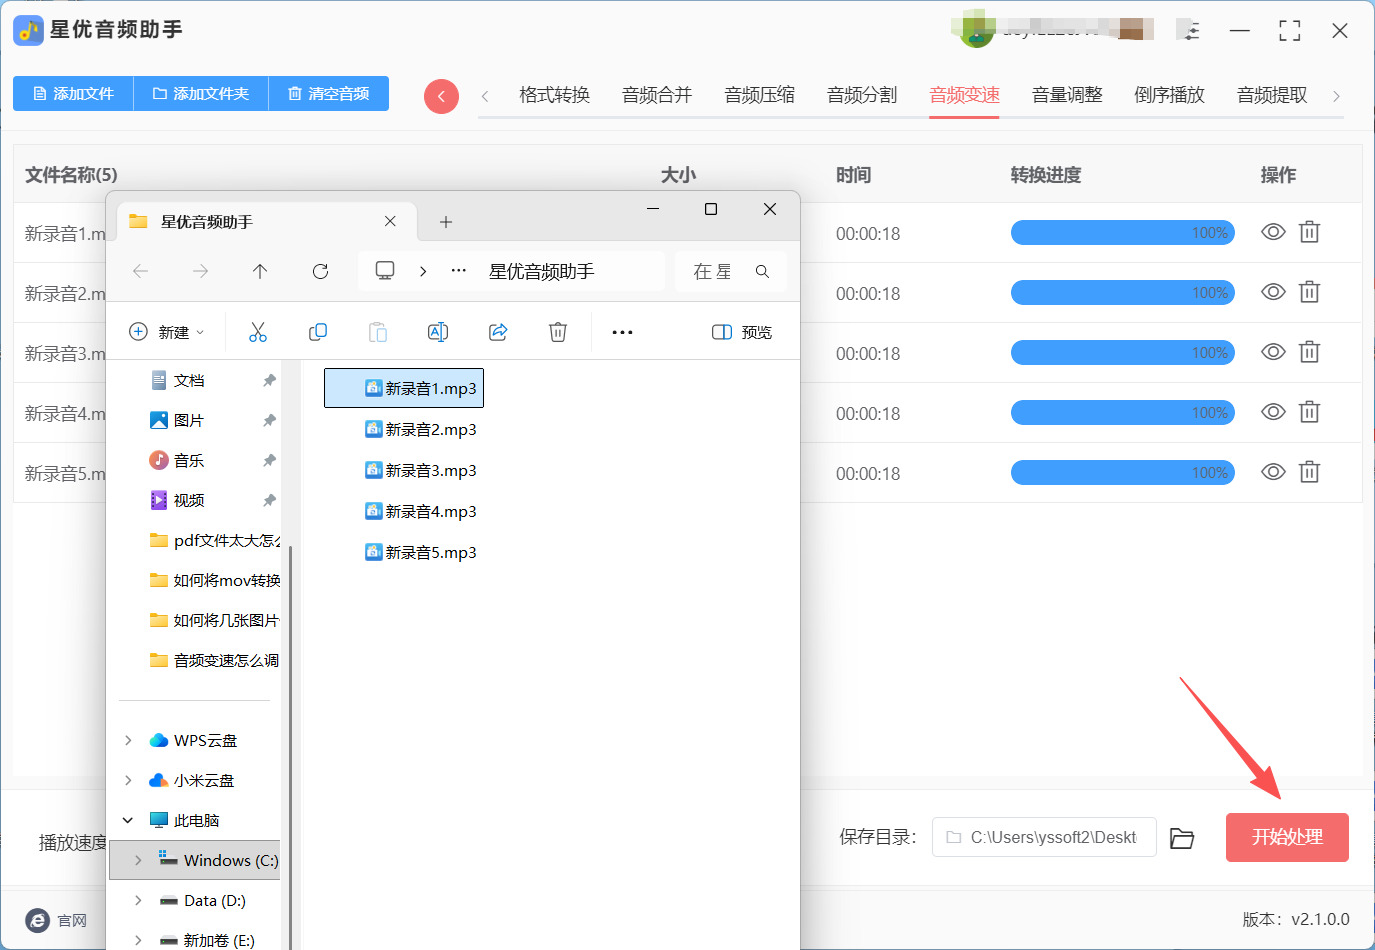Toggle the Explorer preview pane (预览)
1375x950 pixels.
click(x=742, y=332)
